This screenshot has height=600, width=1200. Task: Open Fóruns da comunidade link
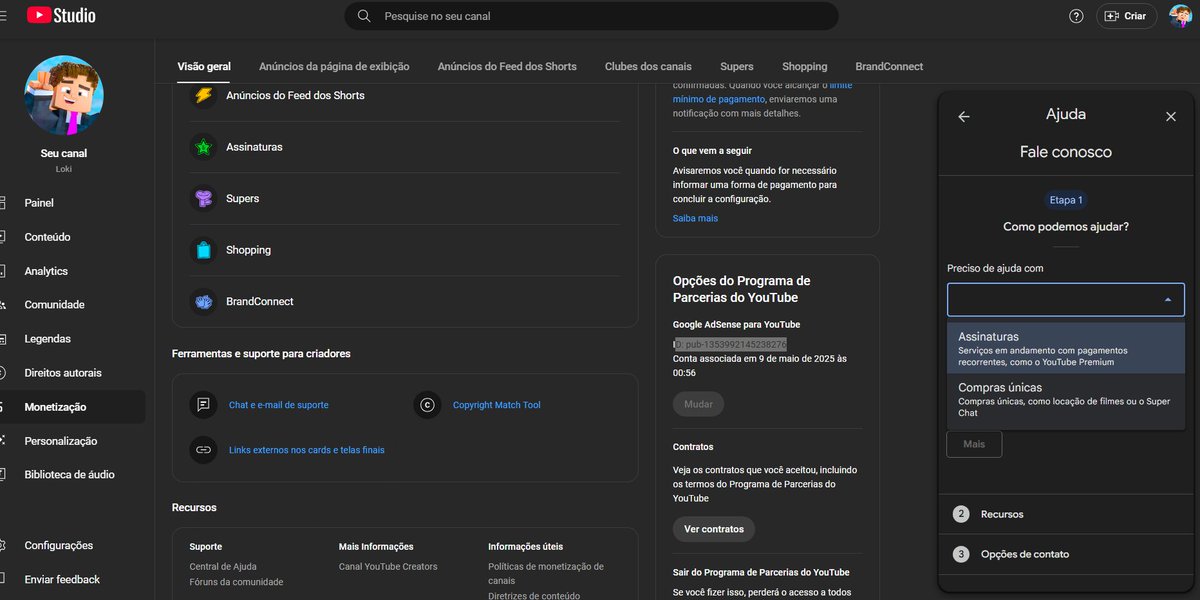[x=236, y=582]
